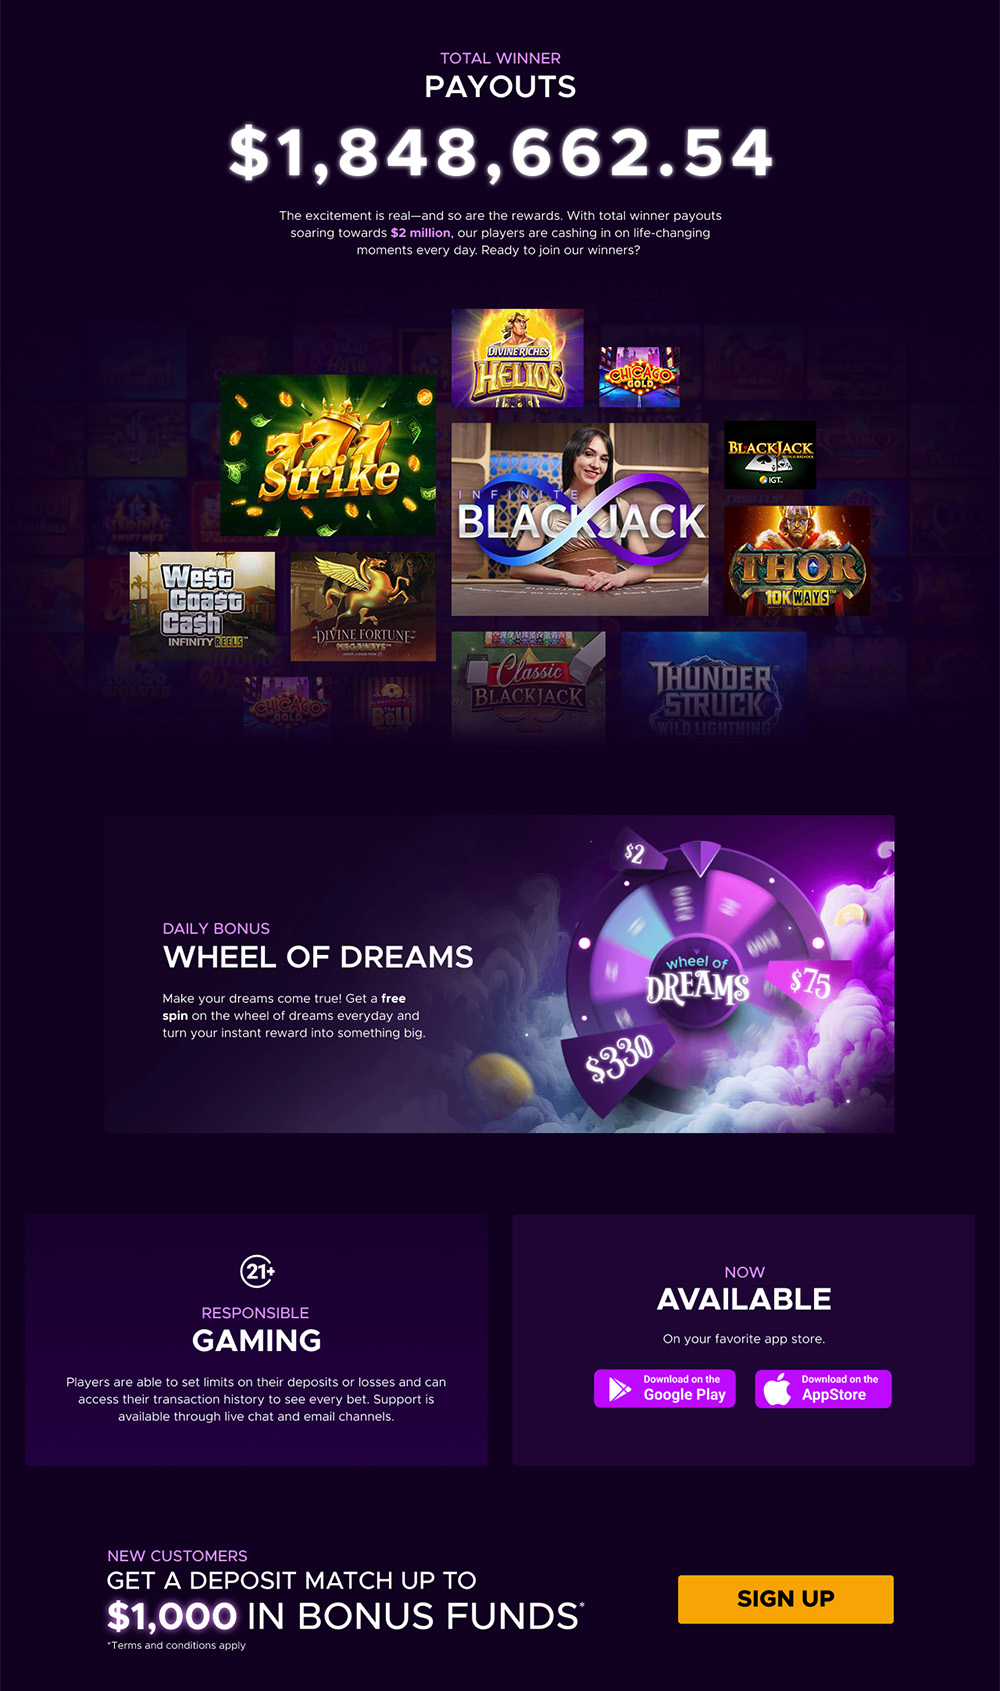Open the 777 Strike game tile

coord(328,455)
